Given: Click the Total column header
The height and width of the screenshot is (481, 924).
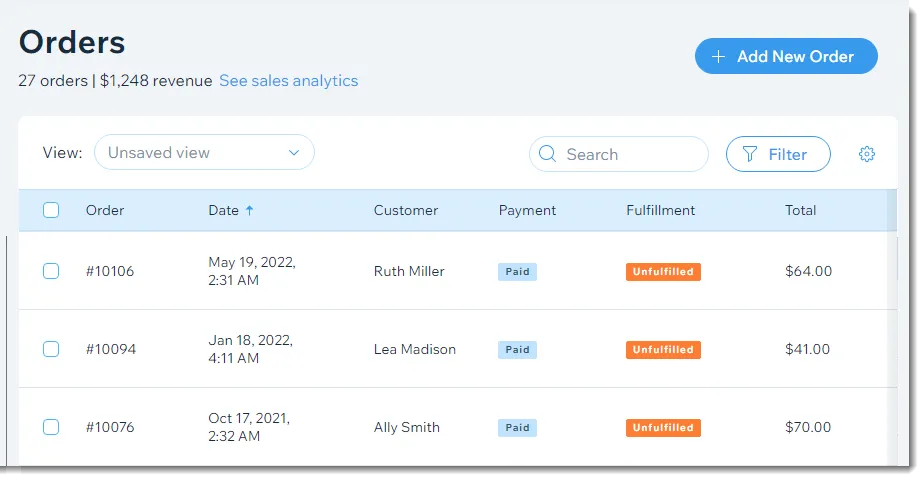Looking at the screenshot, I should [800, 210].
